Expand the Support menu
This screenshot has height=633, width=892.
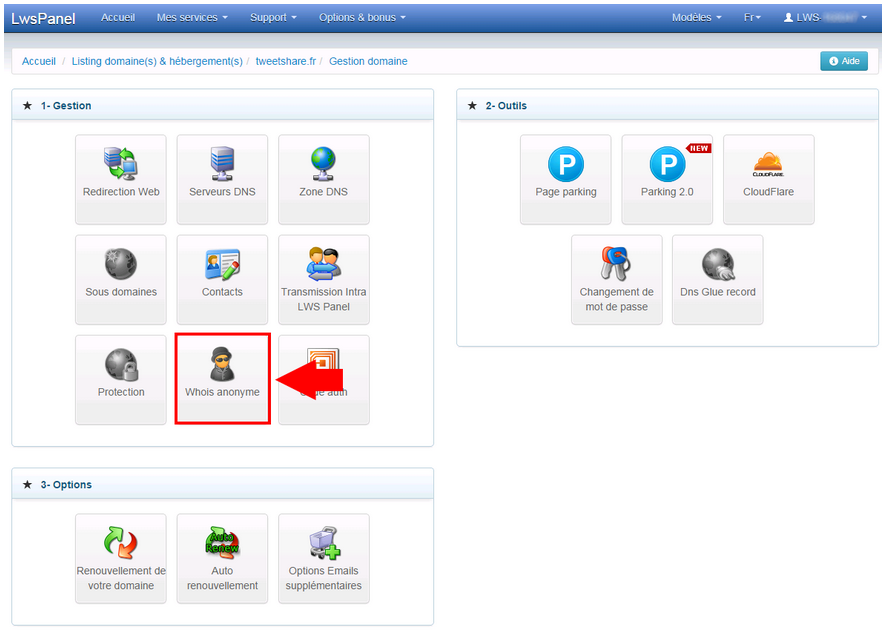pos(273,18)
